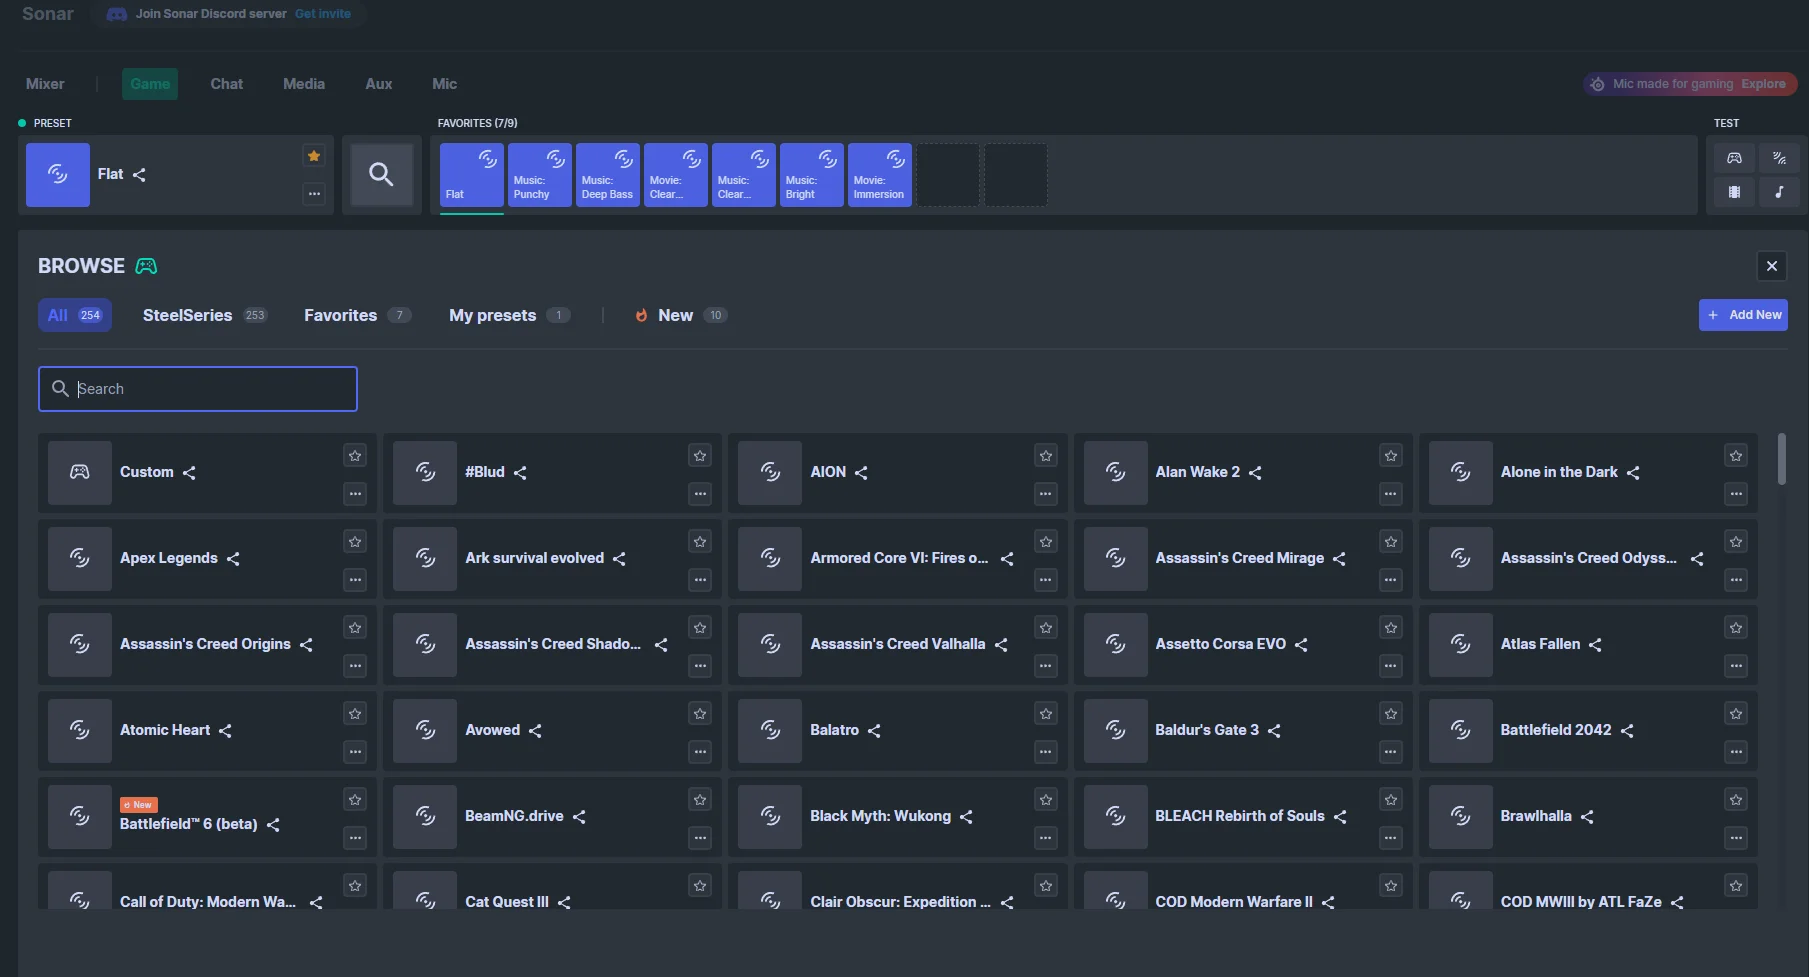The image size is (1809, 977).
Task: Share the AION preset
Action: click(861, 473)
